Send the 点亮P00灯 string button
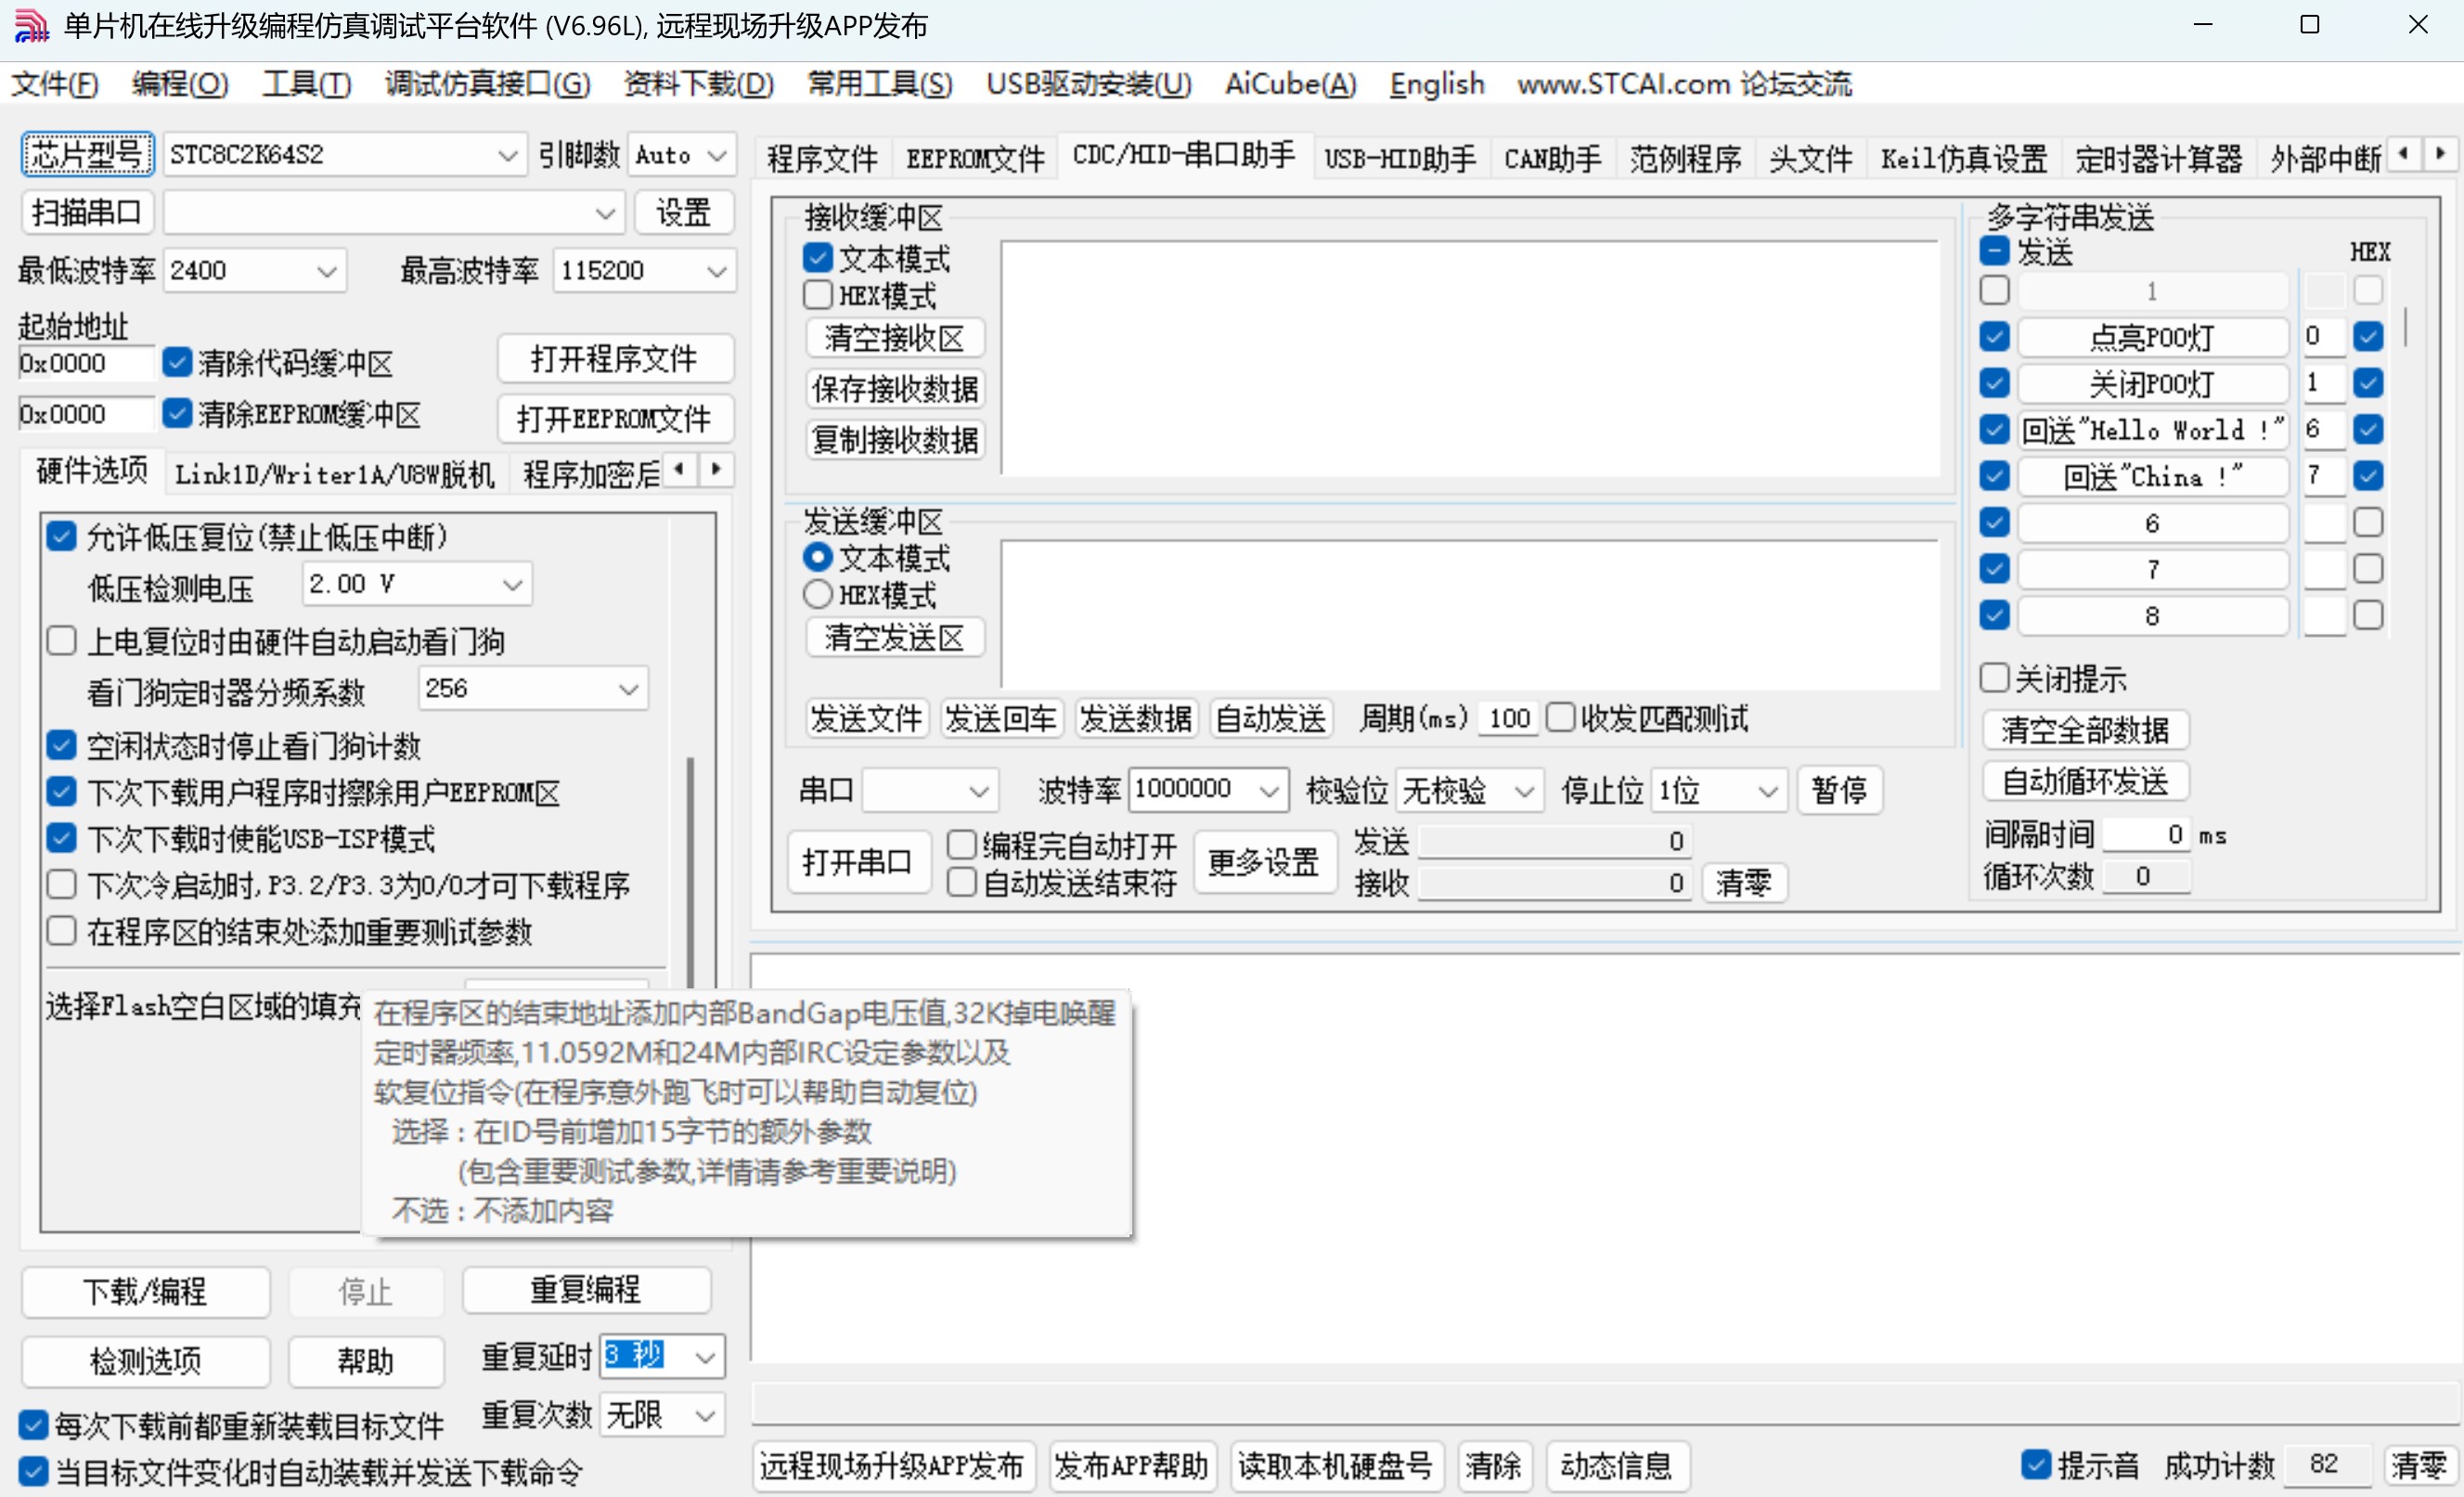The width and height of the screenshot is (2464, 1497). tap(2152, 337)
